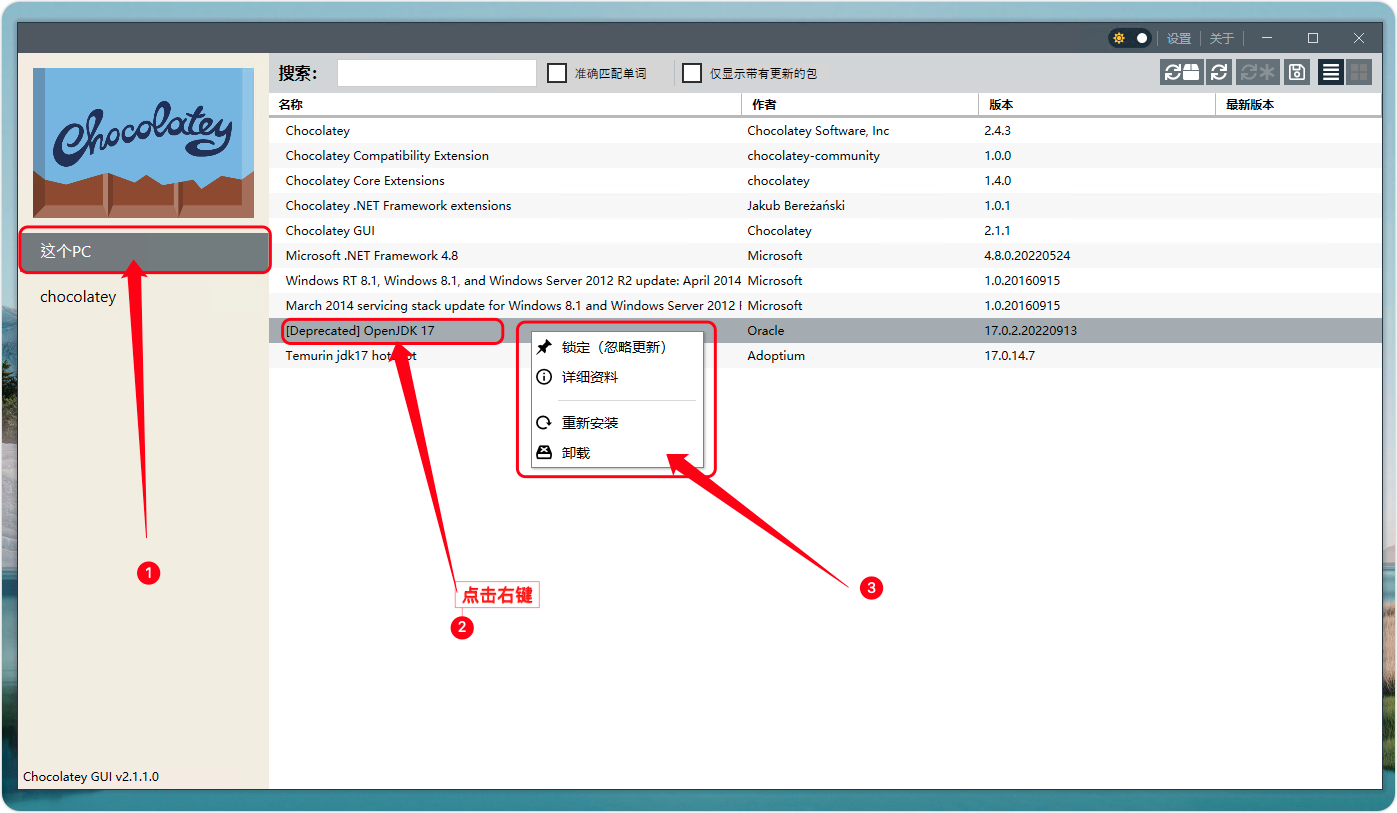
Task: Select Chocolatey .NET Framework extensions row
Action: point(825,205)
